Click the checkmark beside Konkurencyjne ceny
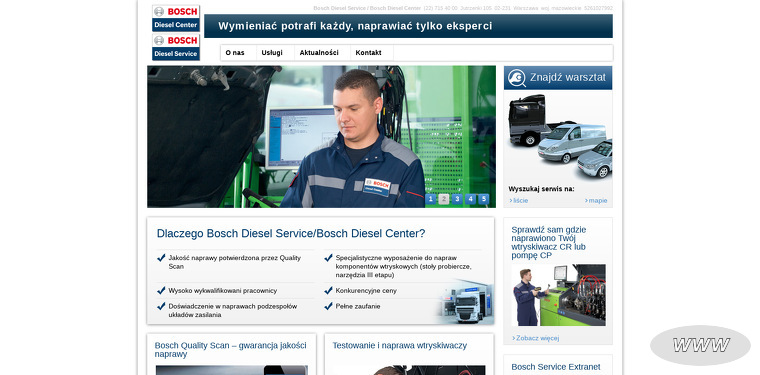Viewport: 760px width, 375px height. pyautogui.click(x=328, y=290)
